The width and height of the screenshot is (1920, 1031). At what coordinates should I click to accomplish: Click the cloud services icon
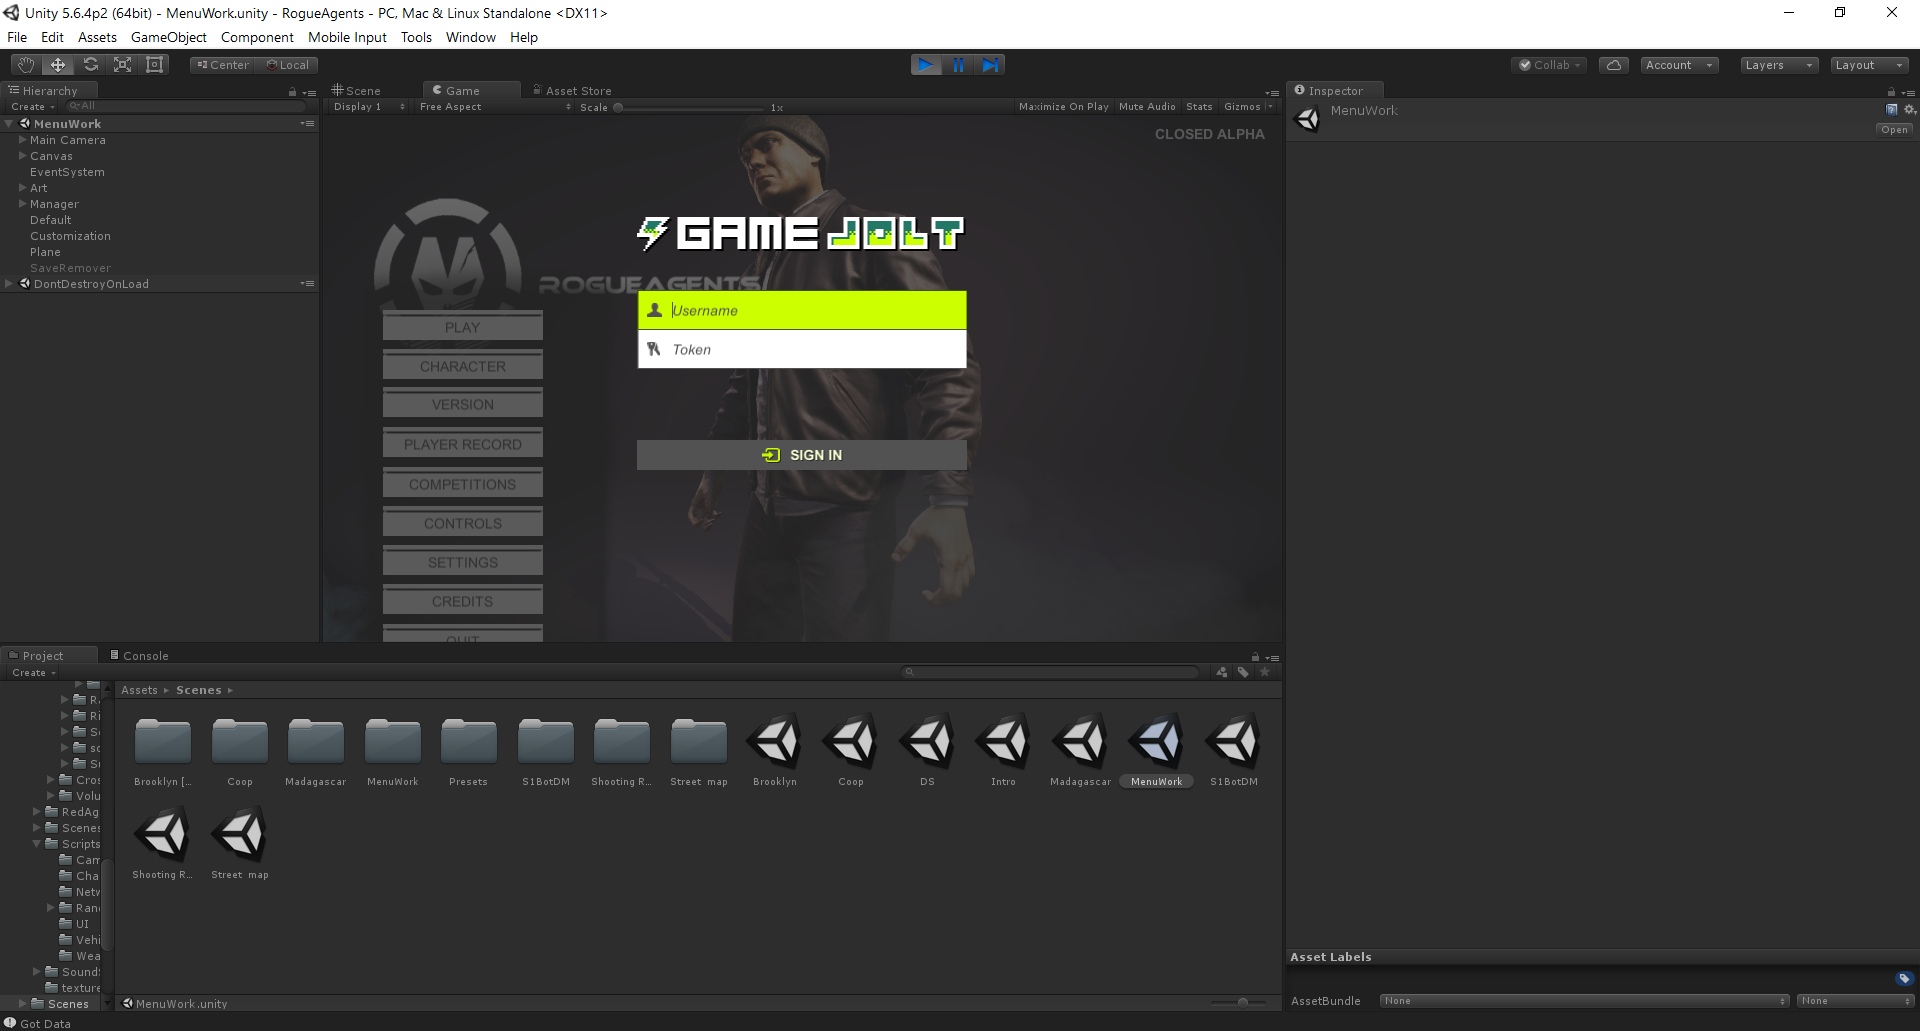pos(1613,64)
